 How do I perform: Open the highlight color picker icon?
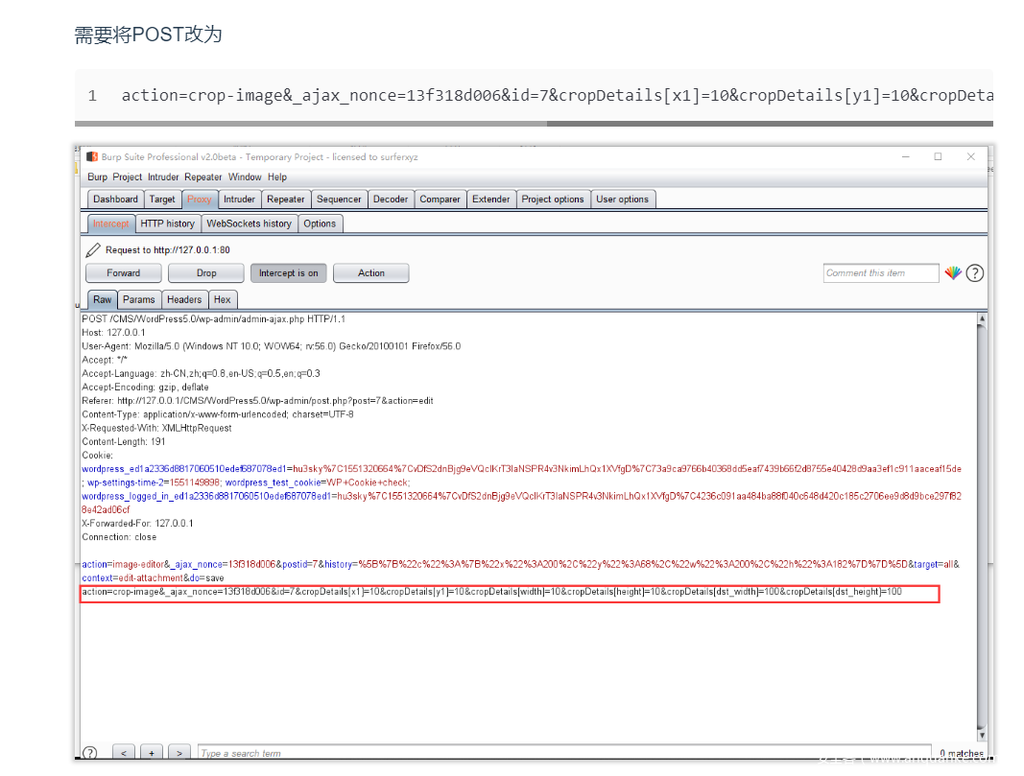tap(953, 273)
